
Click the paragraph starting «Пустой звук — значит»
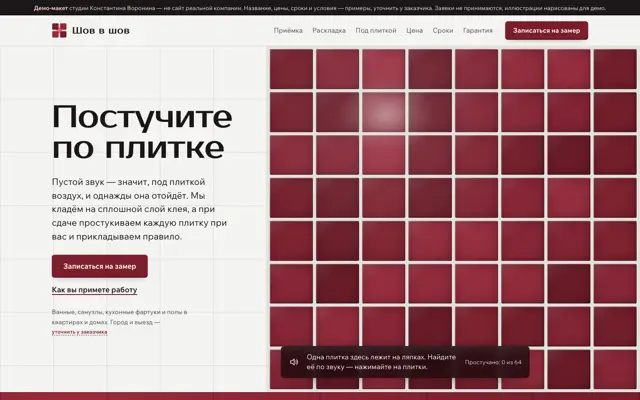(x=139, y=209)
